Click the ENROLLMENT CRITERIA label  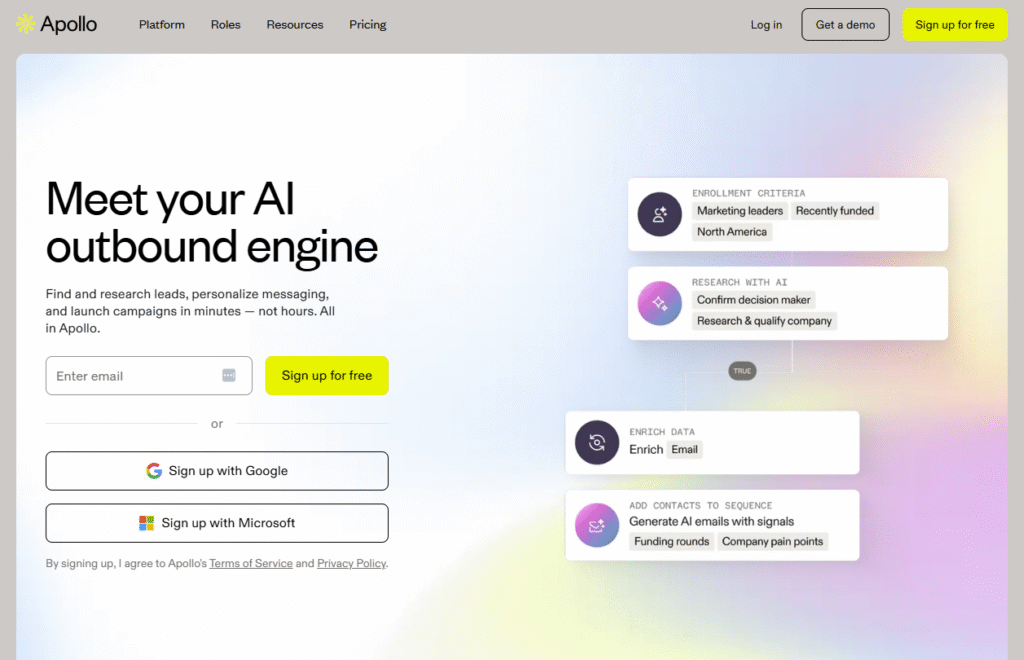tap(748, 193)
